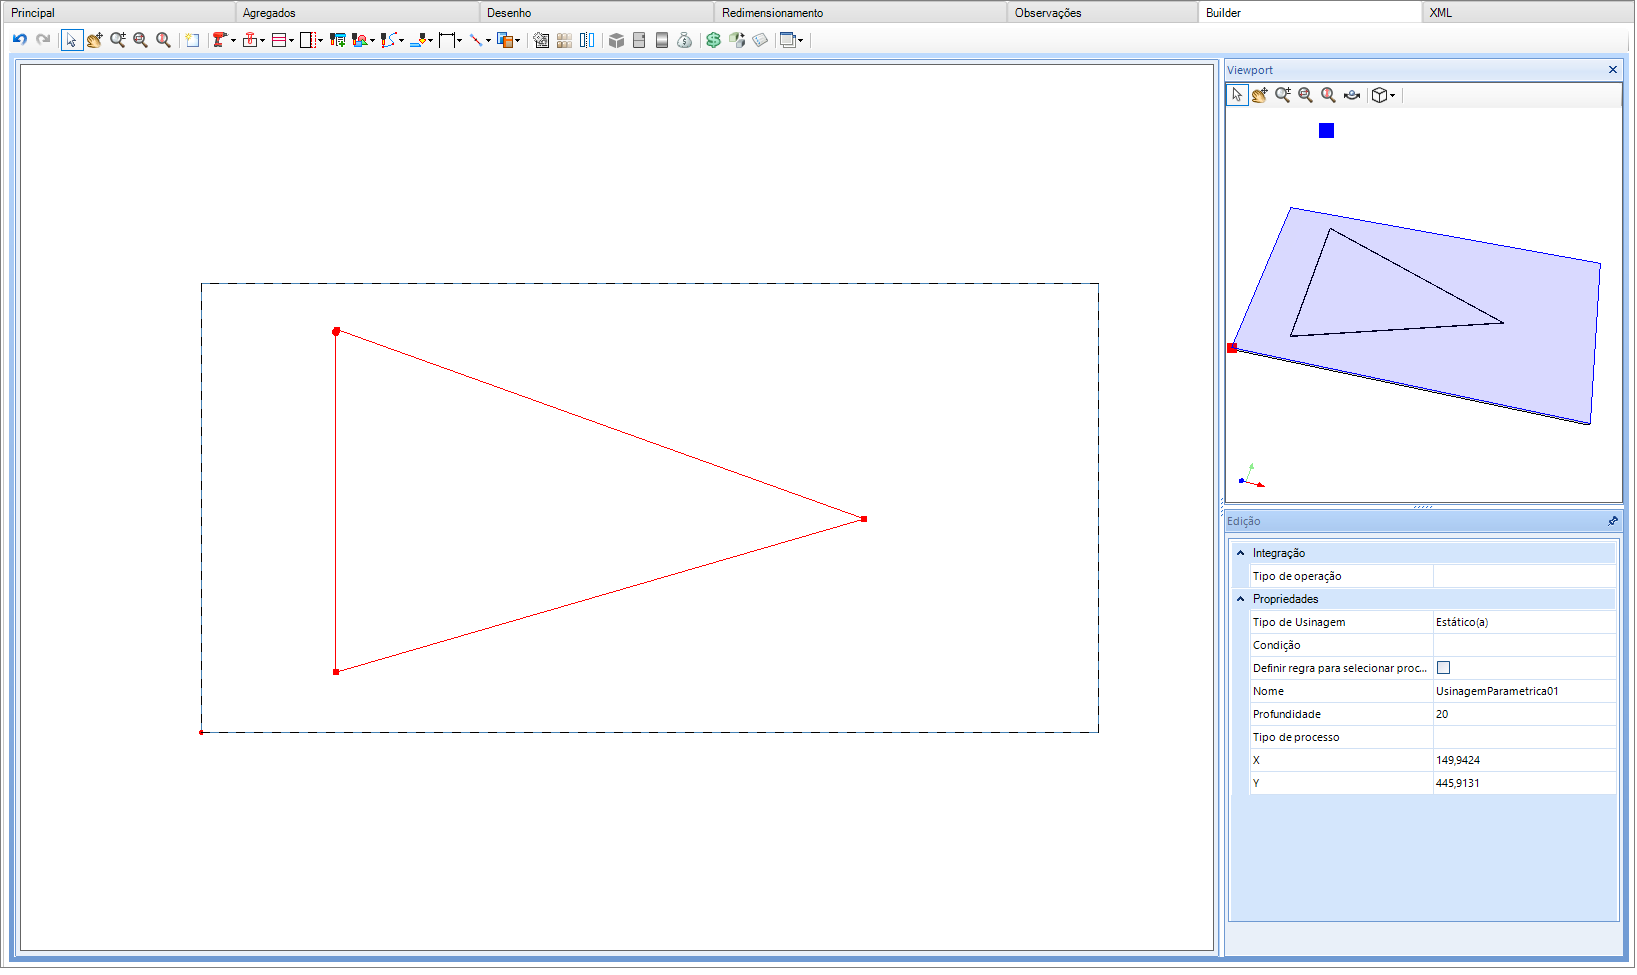Screen dimensions: 1637x975
Task: Click the green dollar sign icon
Action: [713, 40]
